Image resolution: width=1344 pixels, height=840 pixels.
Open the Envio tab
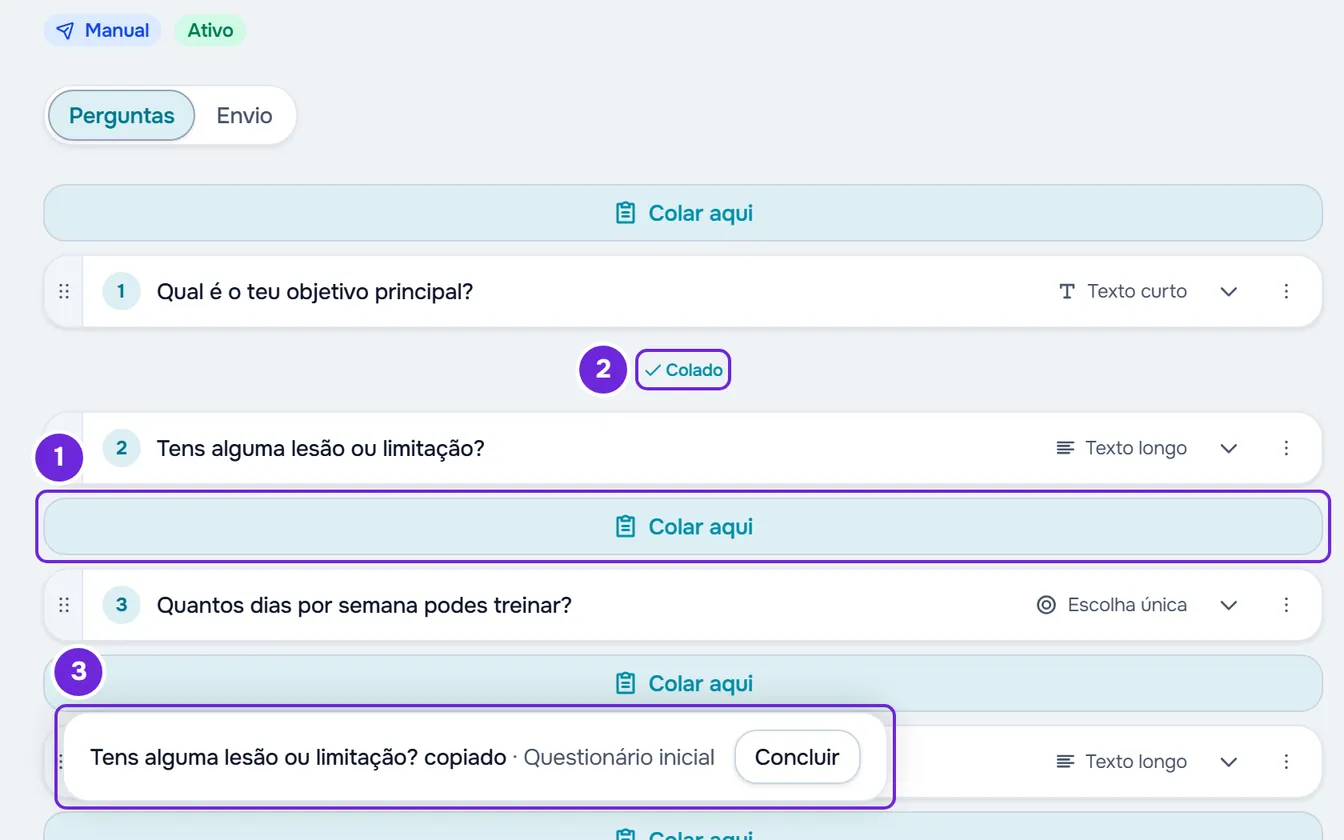click(244, 116)
